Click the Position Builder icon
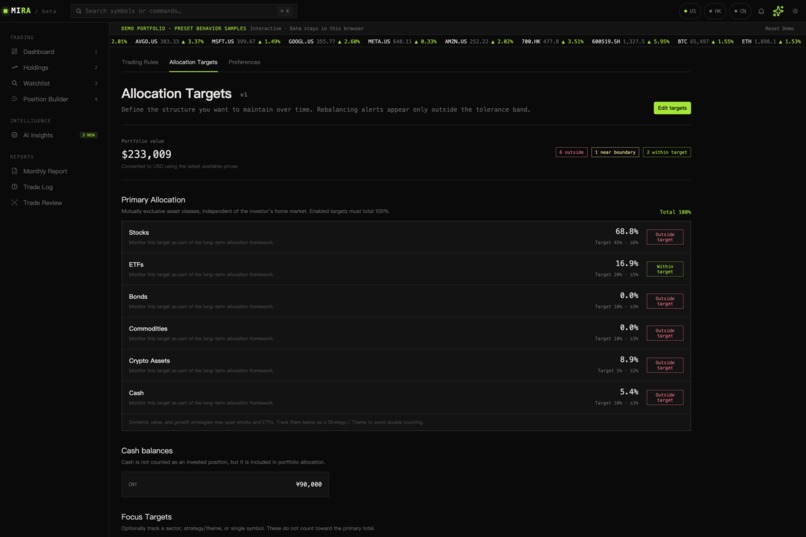This screenshot has height=537, width=806. pyautogui.click(x=14, y=99)
